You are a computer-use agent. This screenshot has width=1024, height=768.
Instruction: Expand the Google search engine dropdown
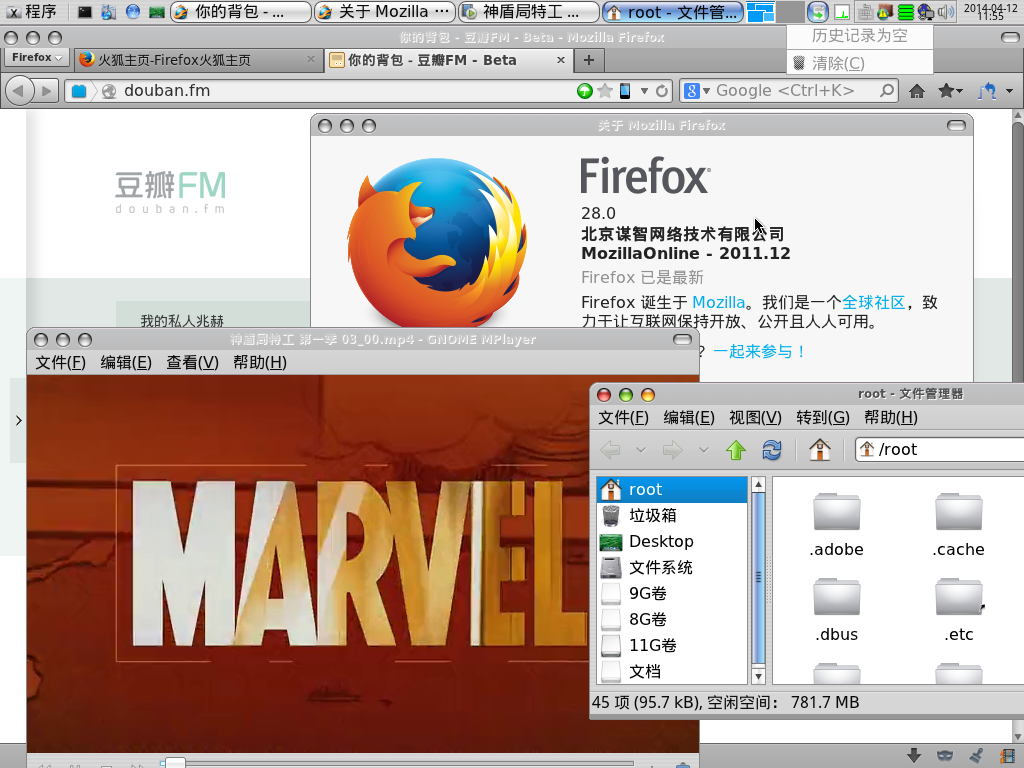coord(692,91)
